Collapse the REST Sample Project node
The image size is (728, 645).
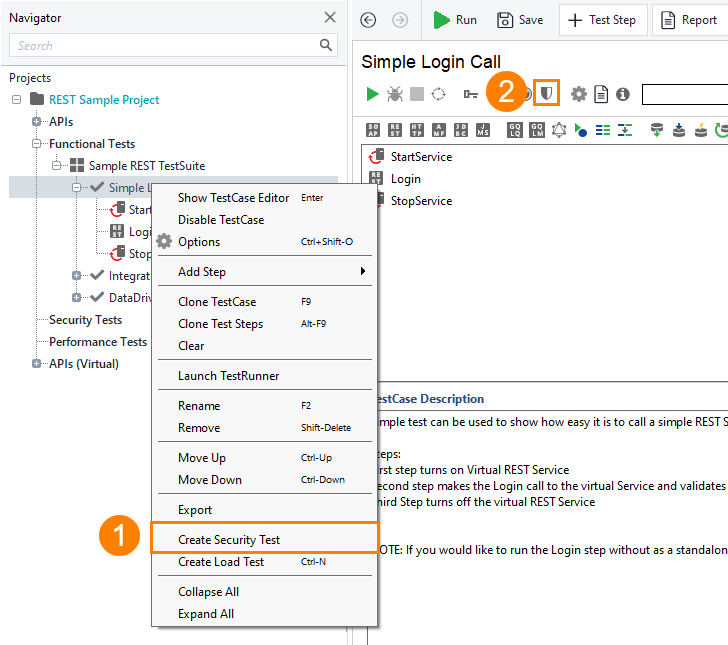click(x=16, y=99)
